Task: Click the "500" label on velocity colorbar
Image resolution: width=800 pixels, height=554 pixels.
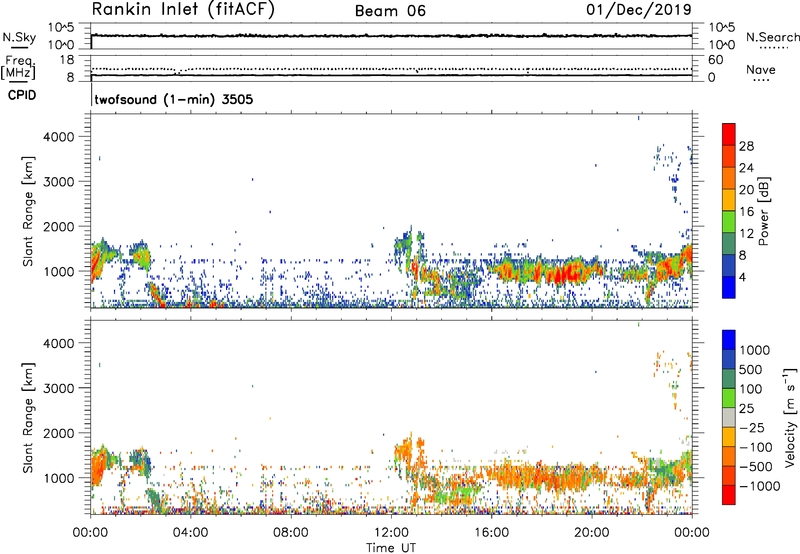Action: (x=750, y=369)
